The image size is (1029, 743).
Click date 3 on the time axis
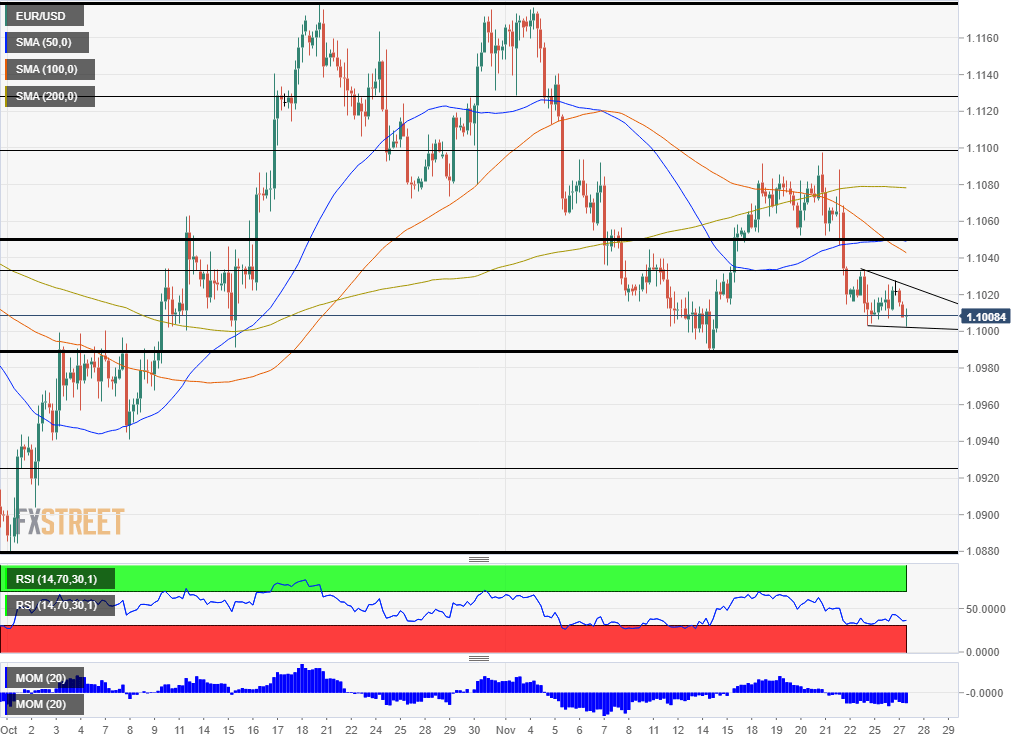point(56,730)
